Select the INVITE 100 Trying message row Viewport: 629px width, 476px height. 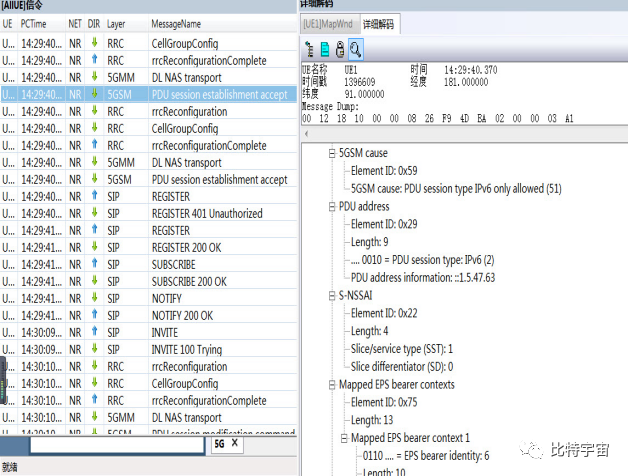148,349
